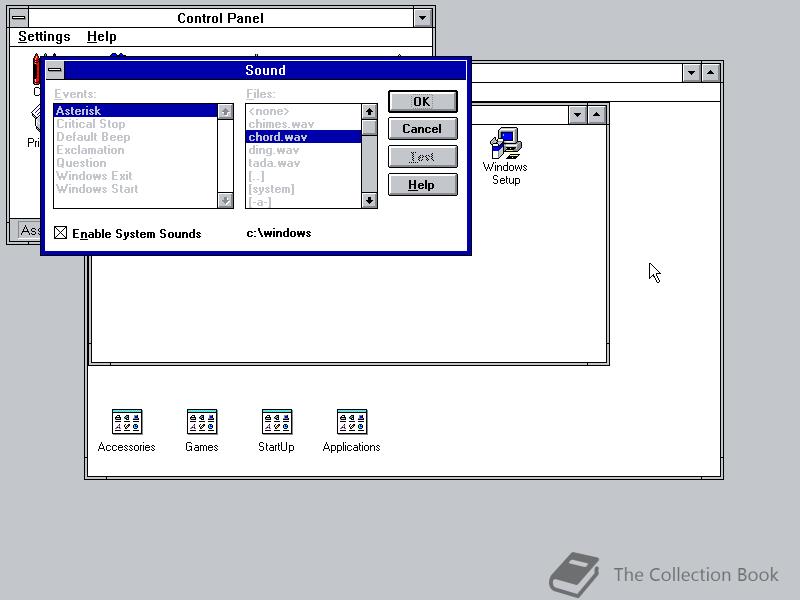The width and height of the screenshot is (800, 600).
Task: Minimize the Control Panel with its arrow button
Action: click(421, 17)
